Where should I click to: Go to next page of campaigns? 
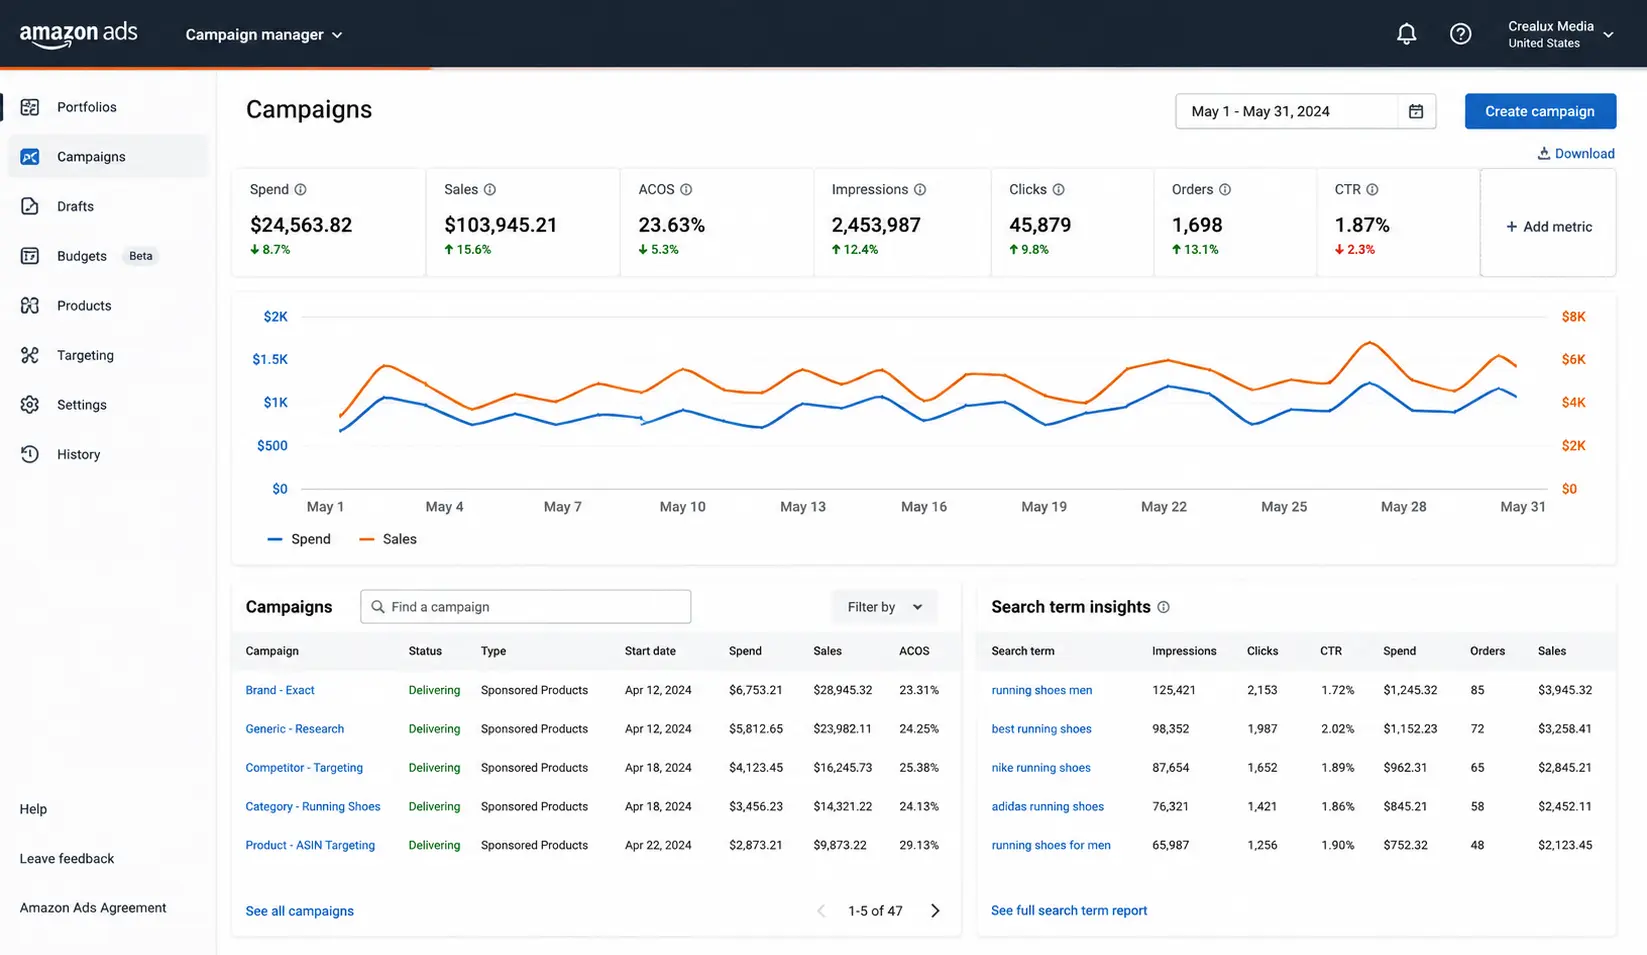(x=935, y=911)
